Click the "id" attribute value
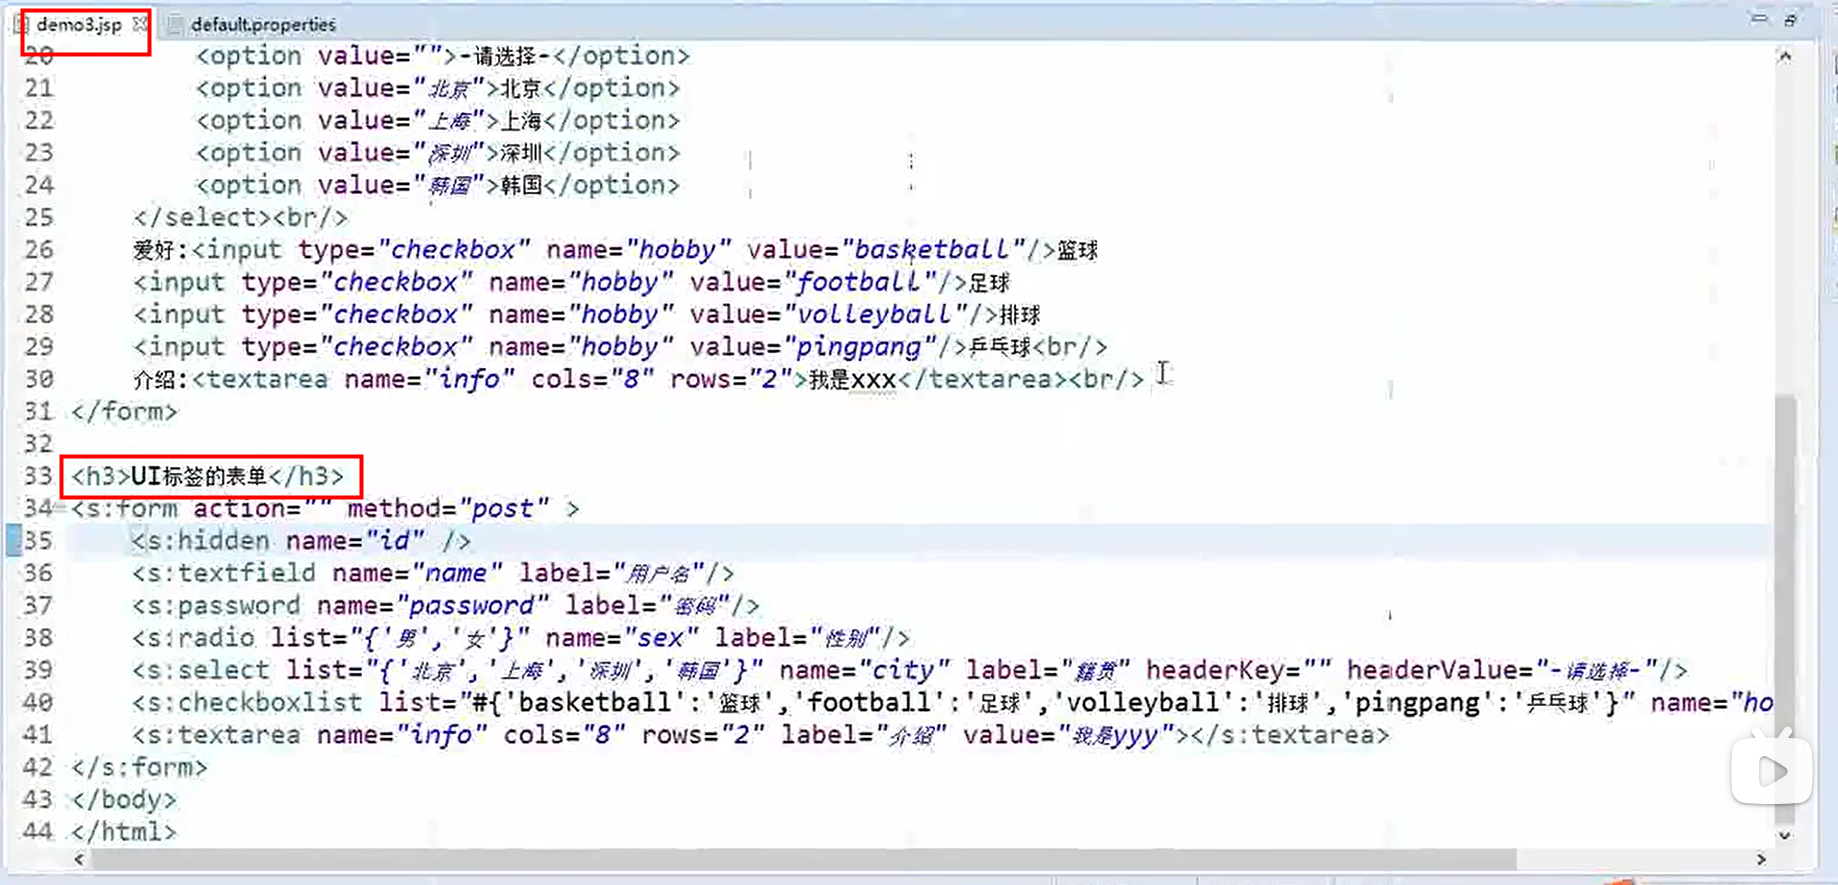 395,541
